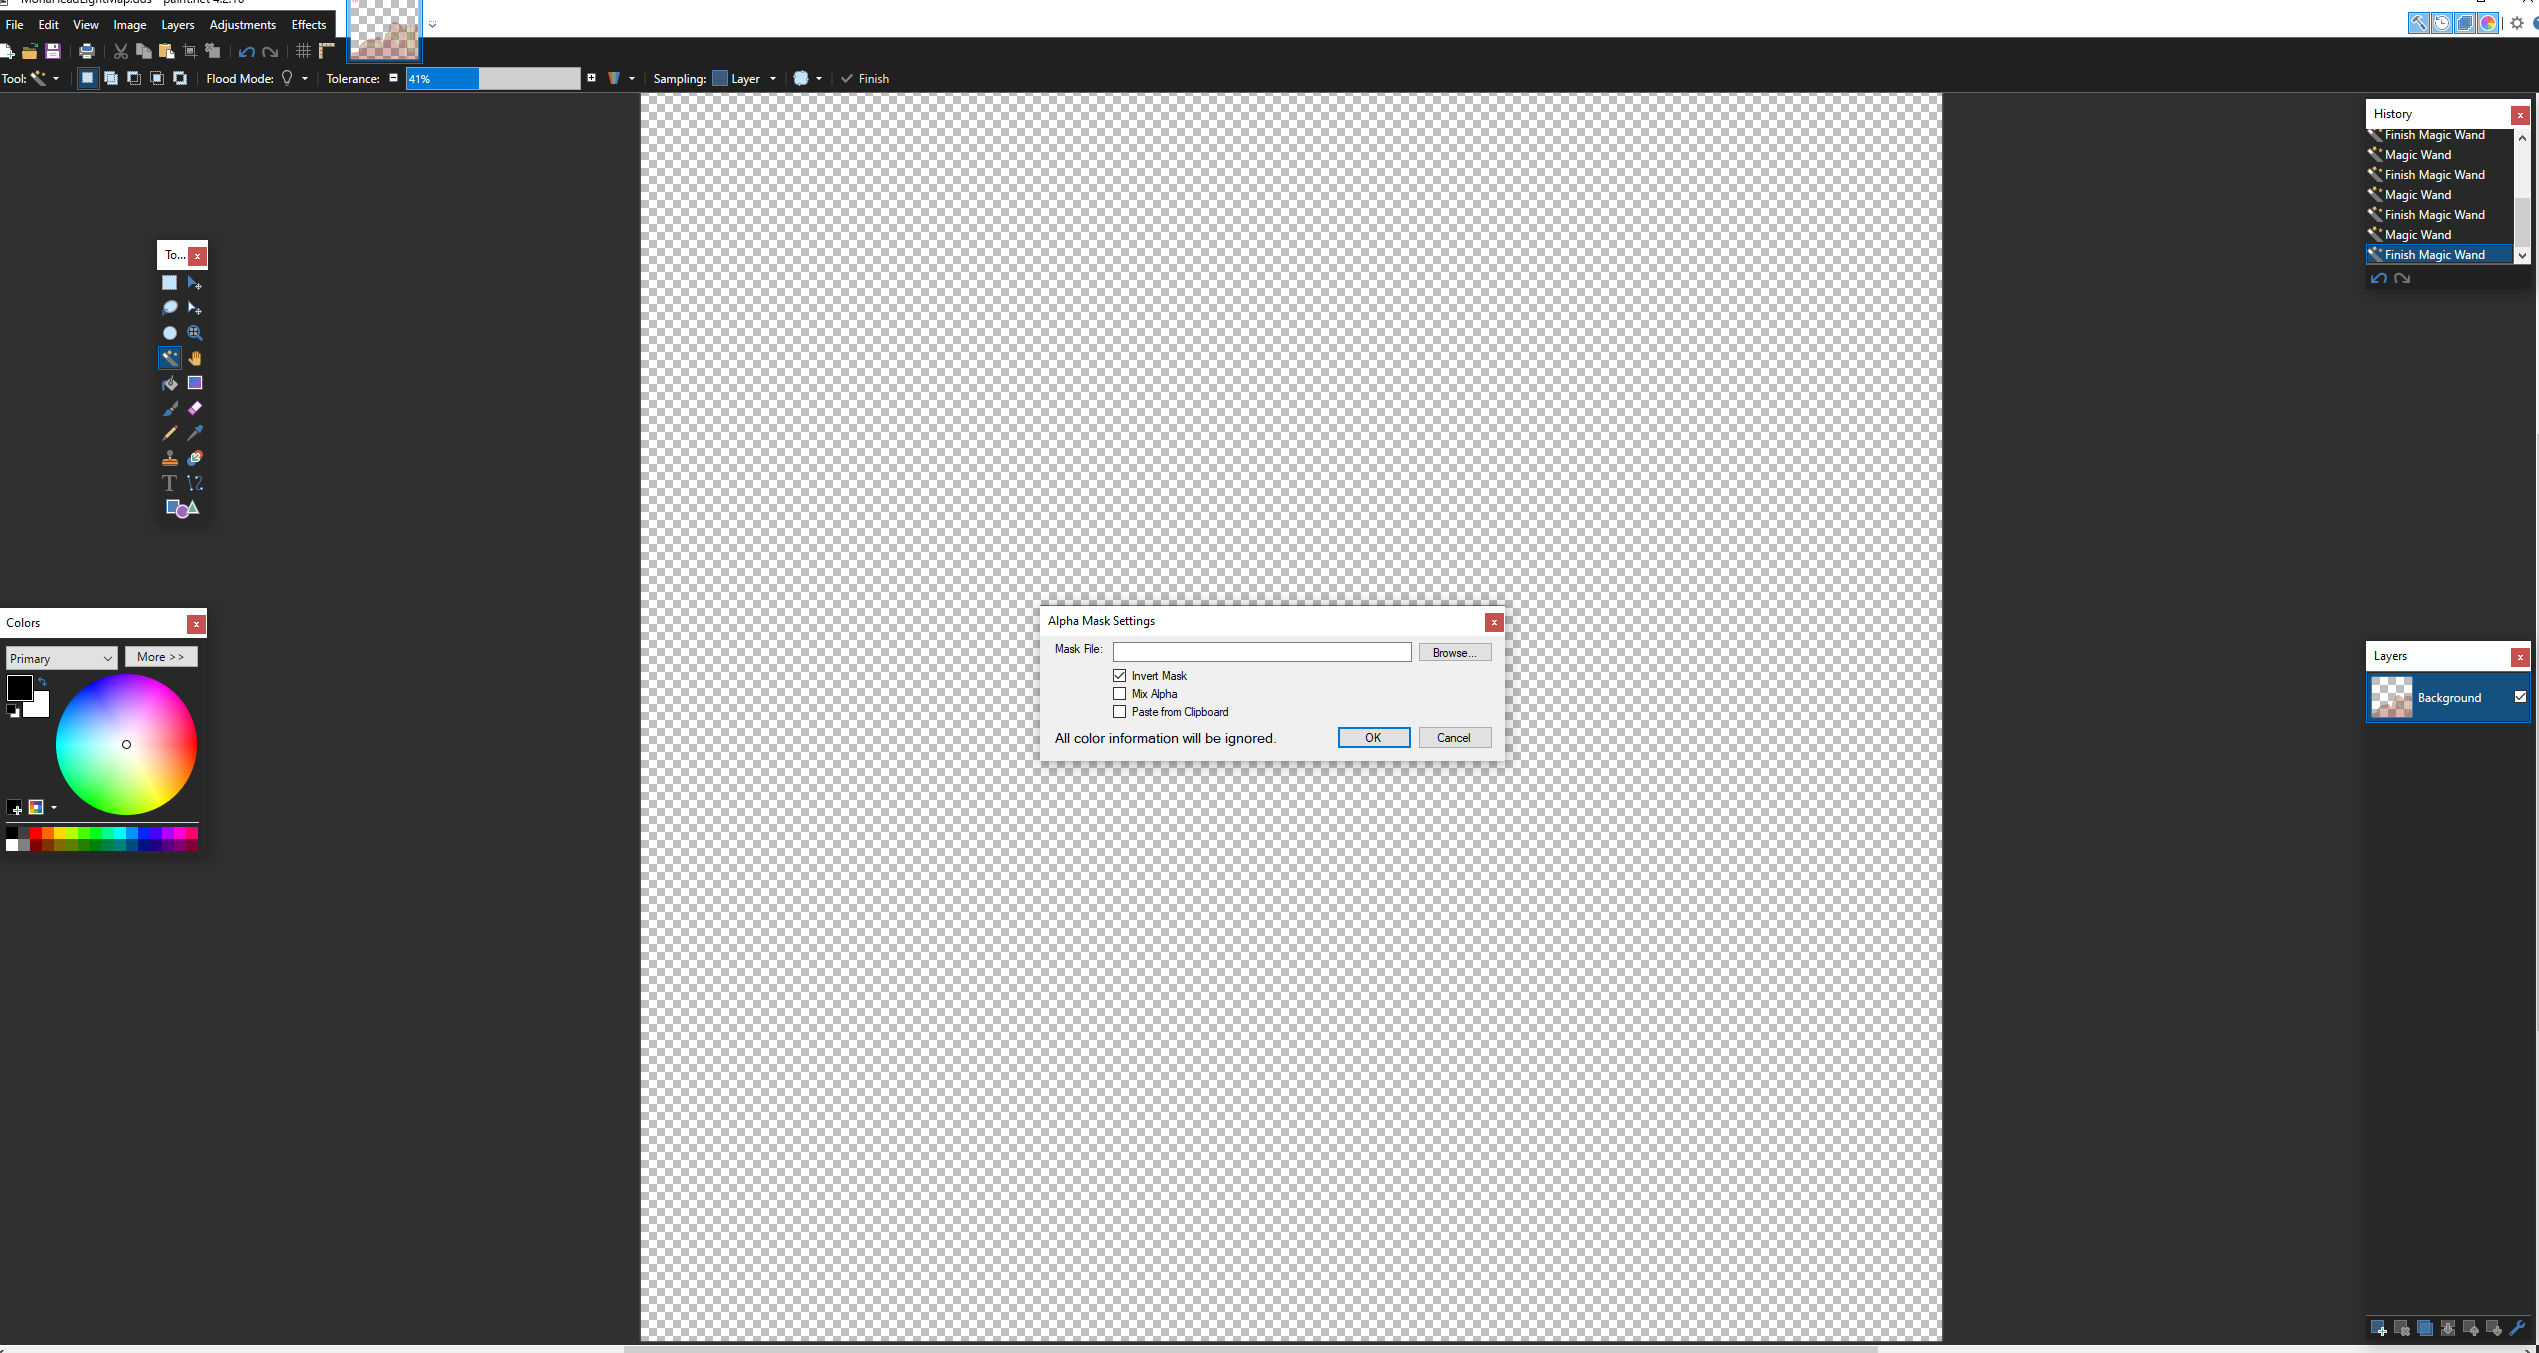Click OK in Alpha Mask Settings

tap(1373, 737)
